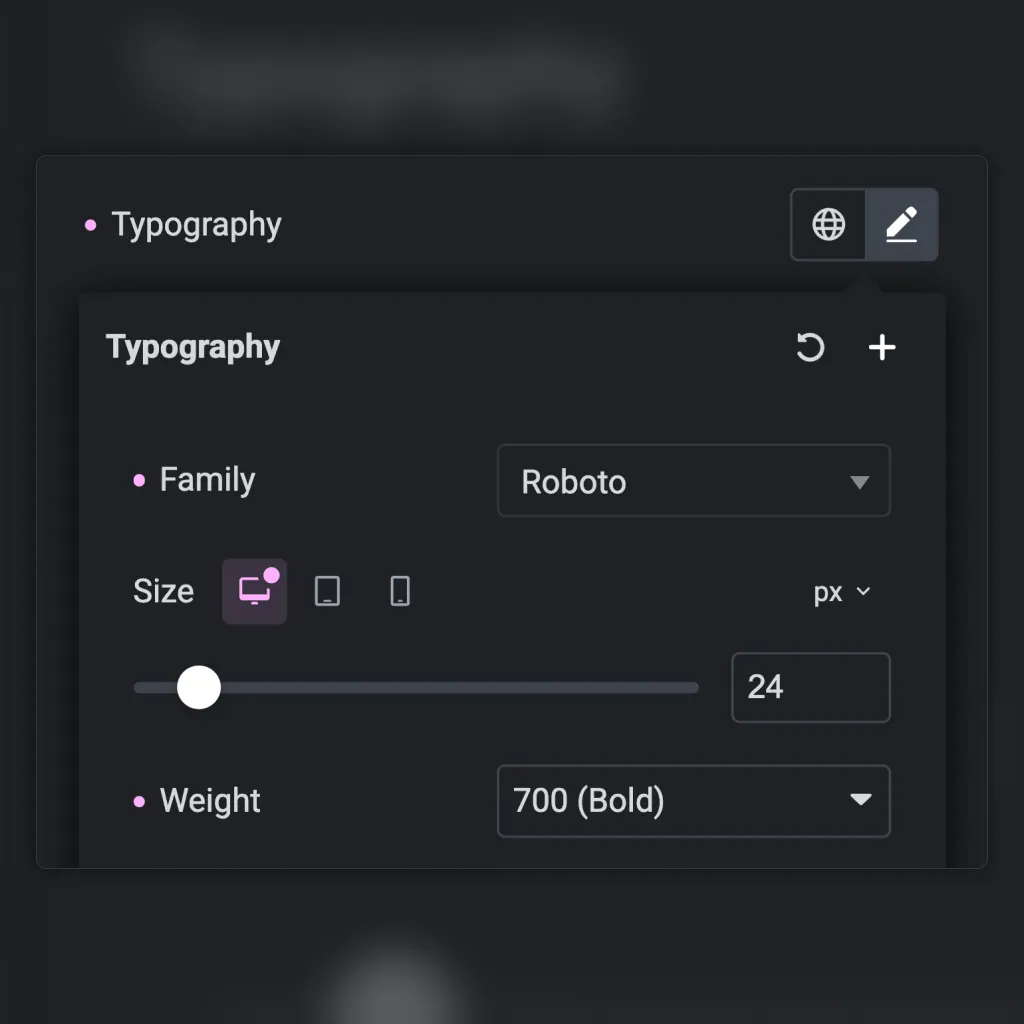1024x1024 pixels.
Task: Focus the size input showing 24
Action: (810, 687)
